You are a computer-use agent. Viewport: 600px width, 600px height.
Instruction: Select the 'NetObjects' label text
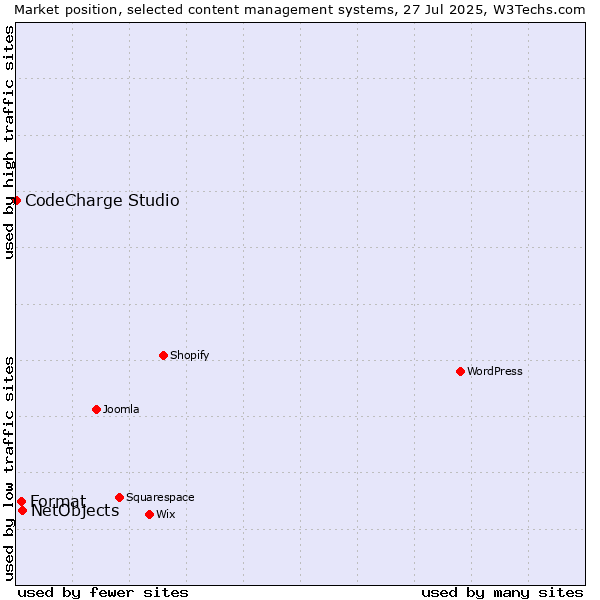click(75, 511)
